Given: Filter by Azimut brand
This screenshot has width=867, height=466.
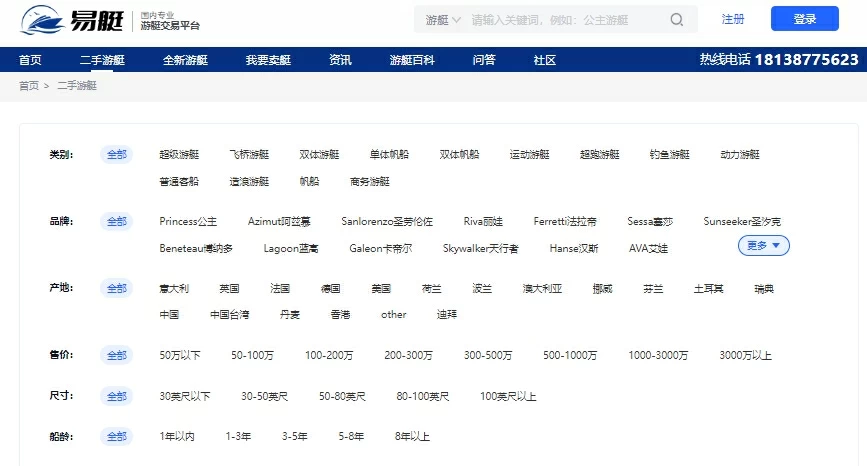Looking at the screenshot, I should (x=279, y=221).
